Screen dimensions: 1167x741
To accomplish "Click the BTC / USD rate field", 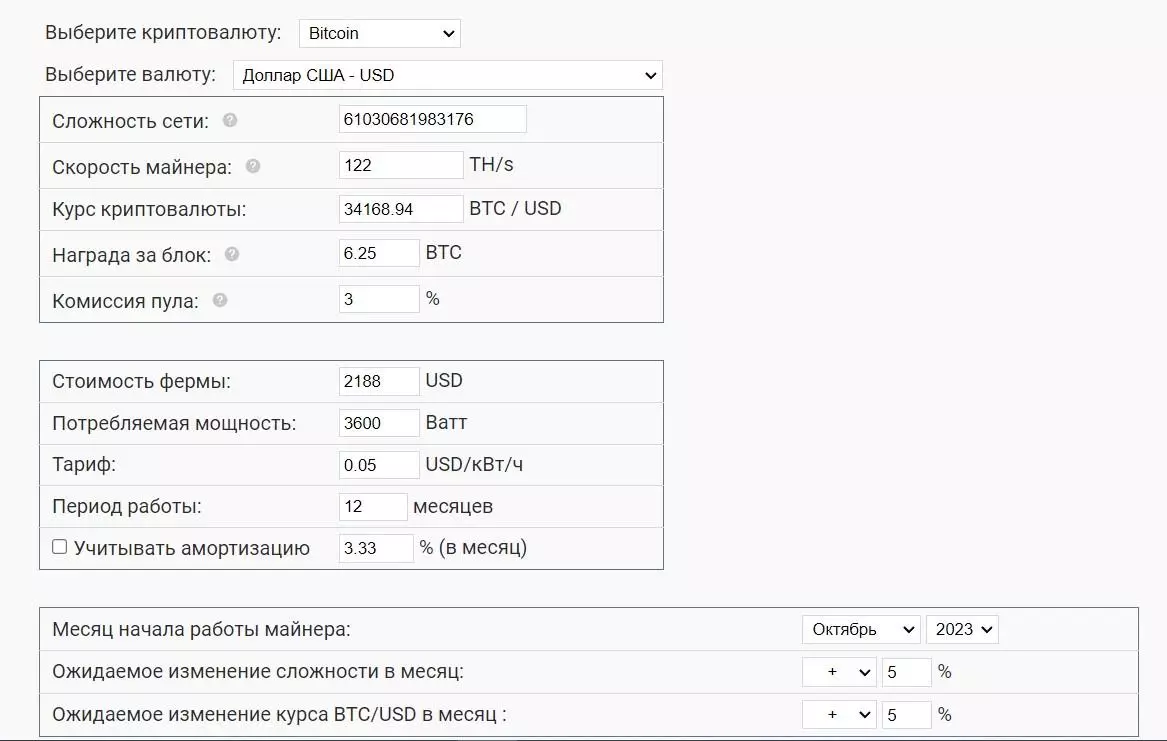I will 400,209.
